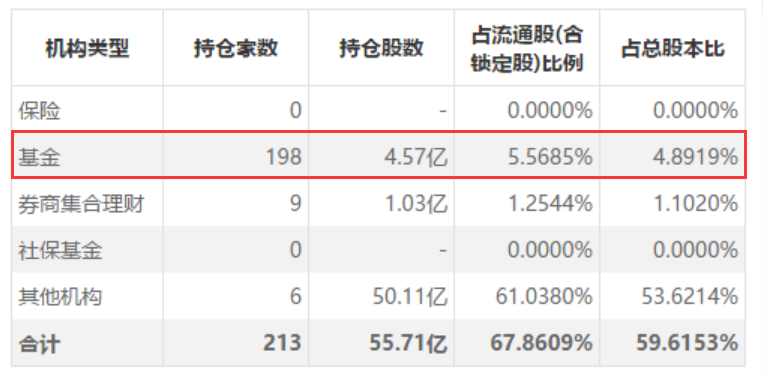This screenshot has height=380, width=763.
Task: Click the 1.2544% cell
Action: pyautogui.click(x=550, y=204)
